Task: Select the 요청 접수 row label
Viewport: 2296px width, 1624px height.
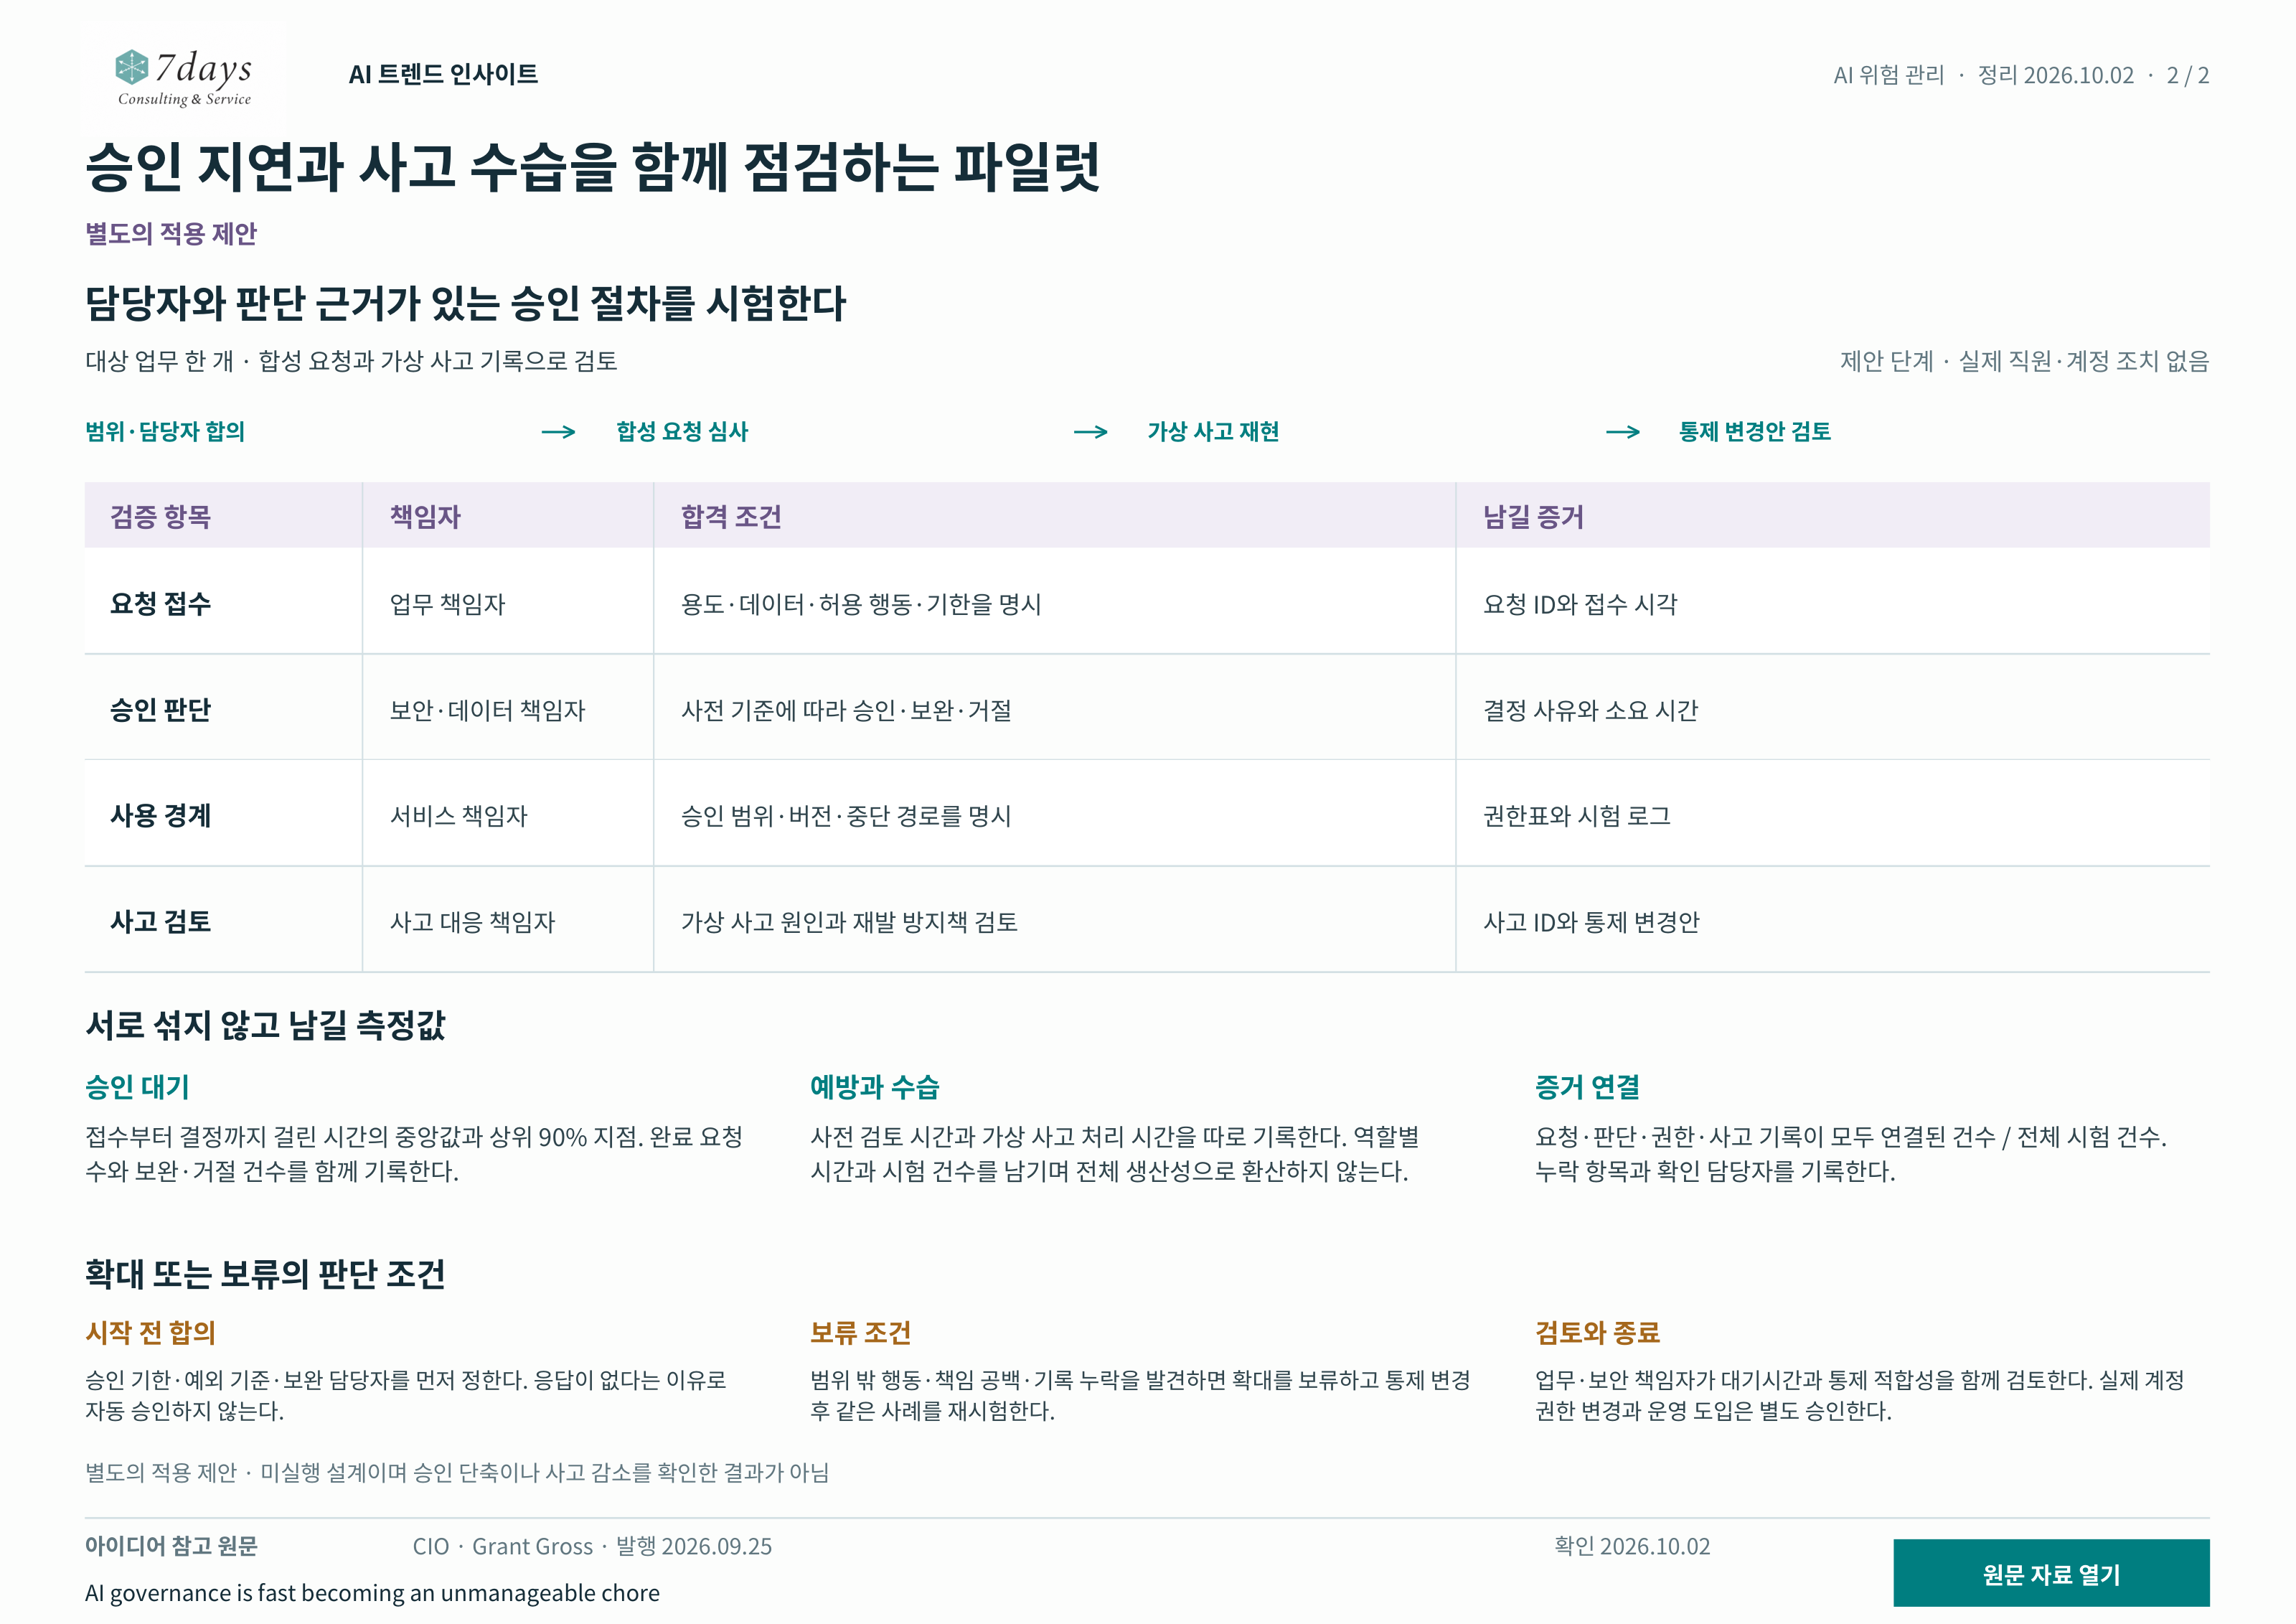Action: coord(160,604)
